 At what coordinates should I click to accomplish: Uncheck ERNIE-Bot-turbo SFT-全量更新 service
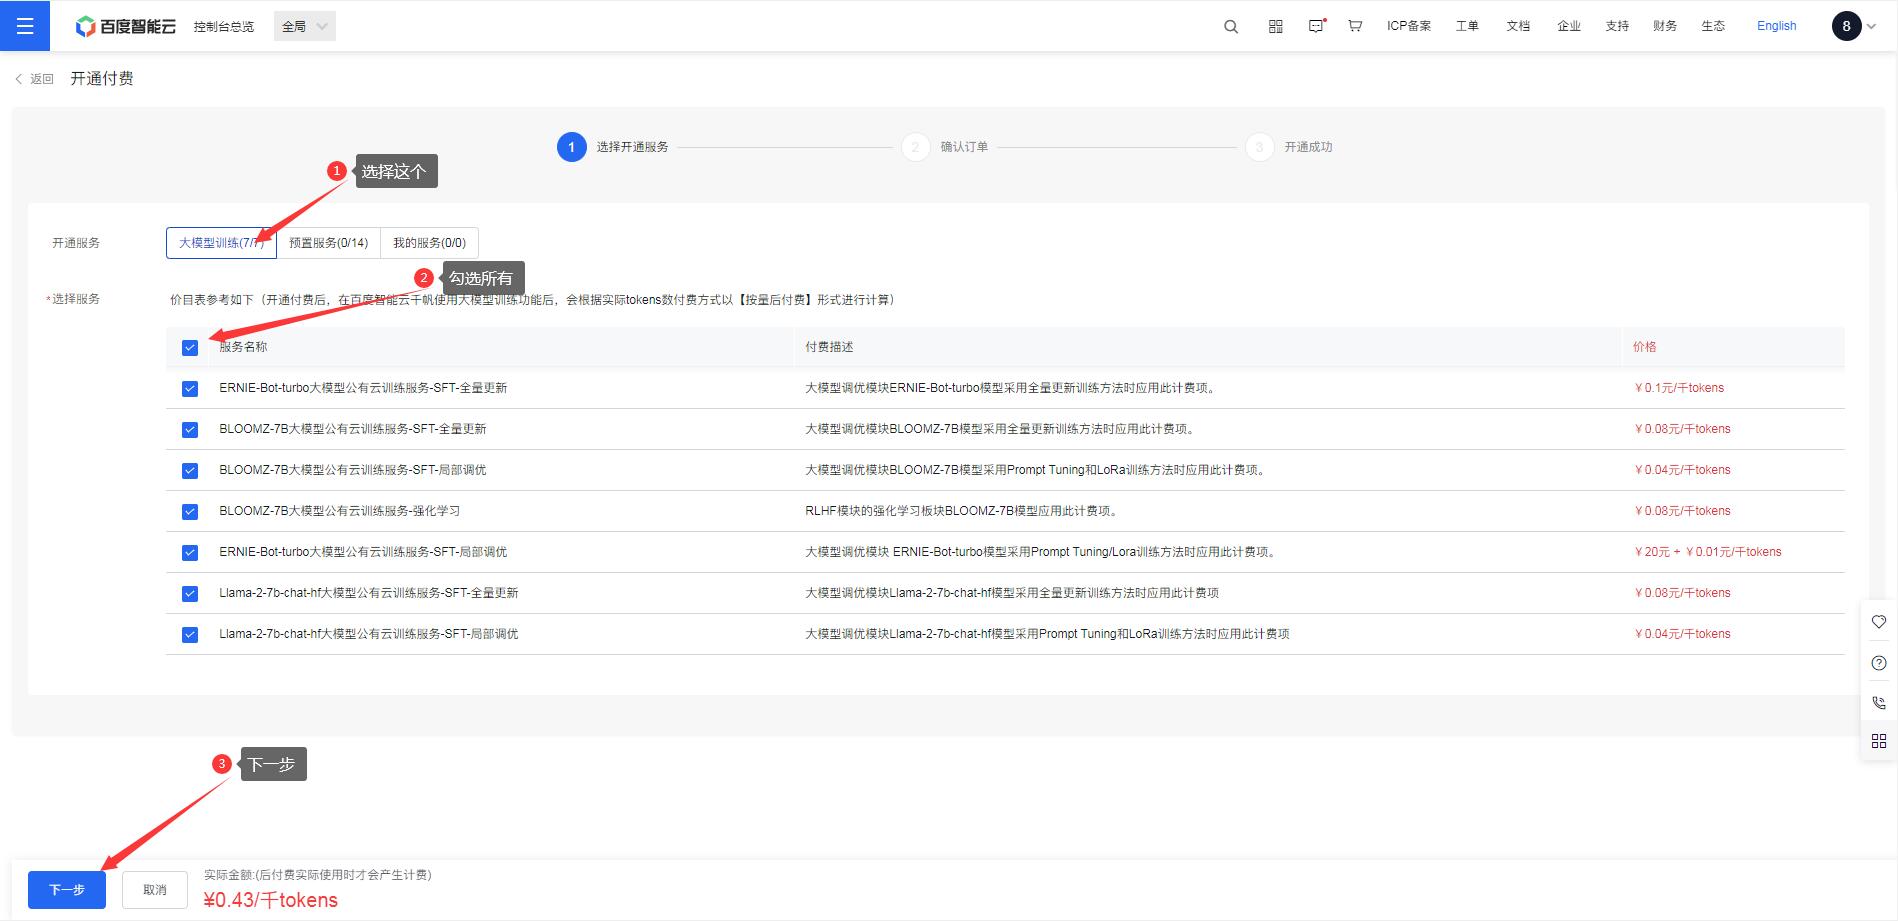point(190,389)
